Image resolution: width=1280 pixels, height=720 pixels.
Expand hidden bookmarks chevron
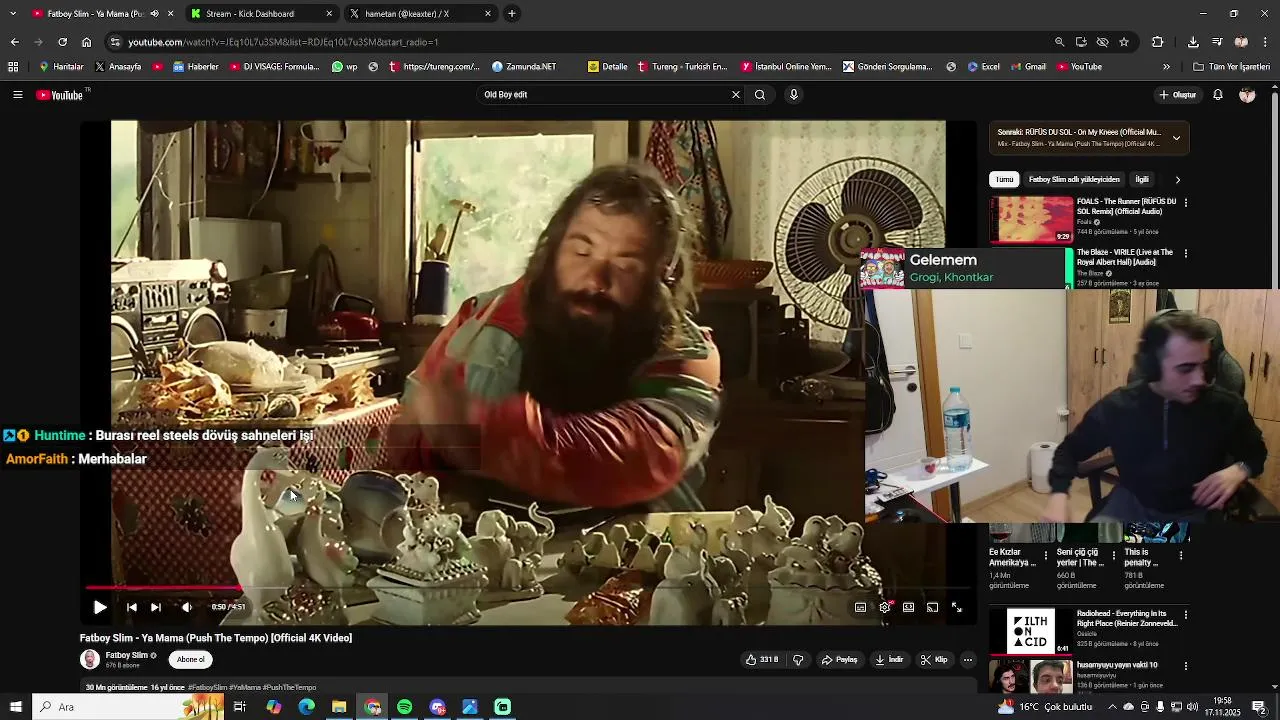pos(1166,67)
